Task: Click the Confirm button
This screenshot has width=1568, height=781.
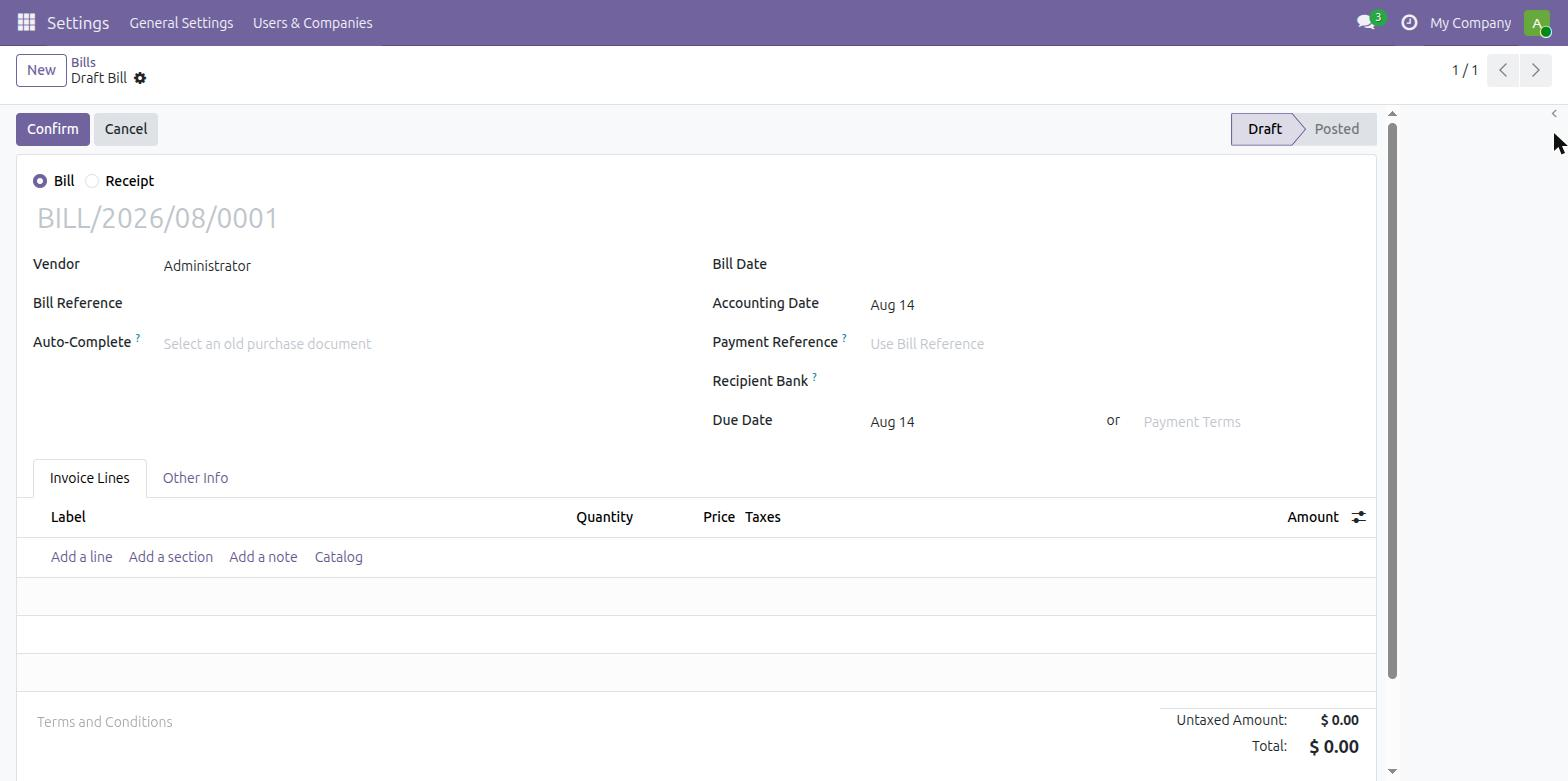Action: click(53, 129)
